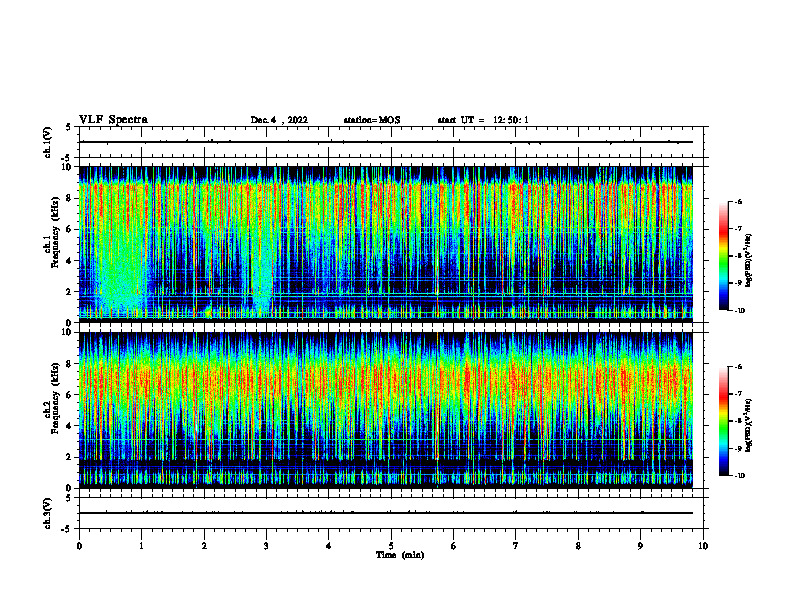Click the ch.2 PSD color scale bar
Screen dimensions: 792x612
[723, 421]
